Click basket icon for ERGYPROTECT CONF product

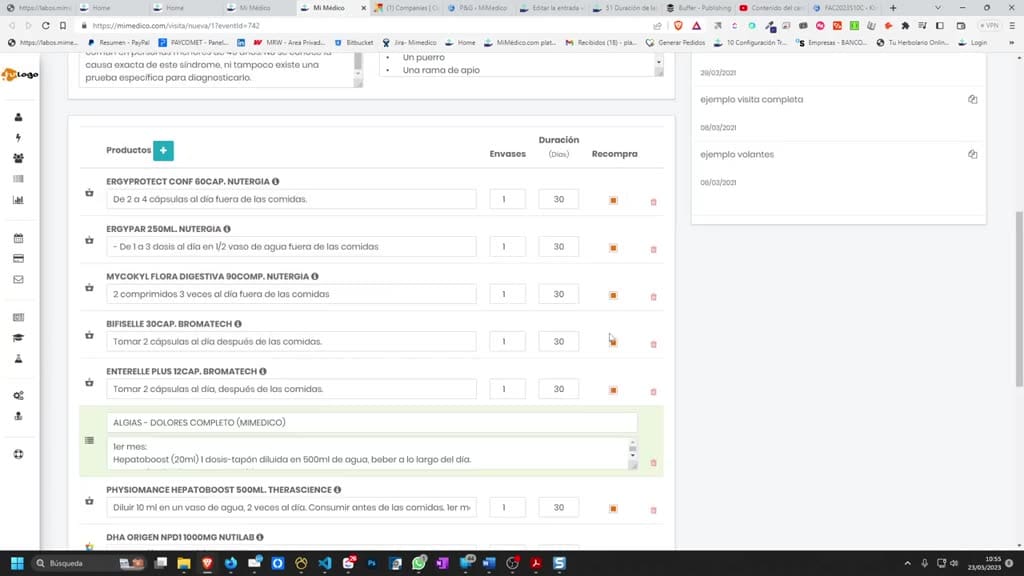89,193
